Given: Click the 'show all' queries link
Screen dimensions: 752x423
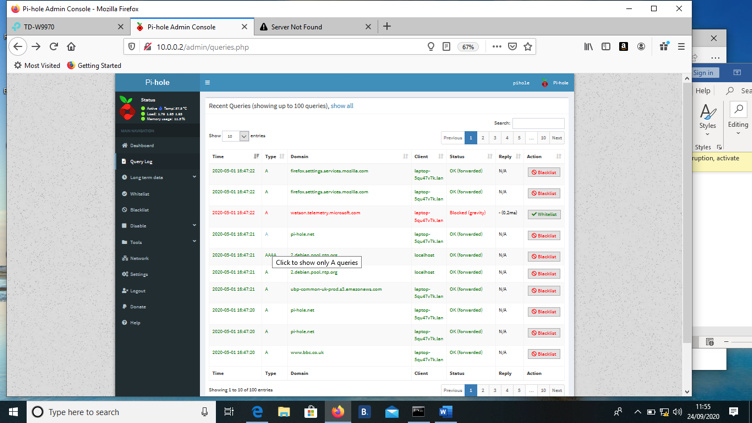Looking at the screenshot, I should click(x=342, y=106).
